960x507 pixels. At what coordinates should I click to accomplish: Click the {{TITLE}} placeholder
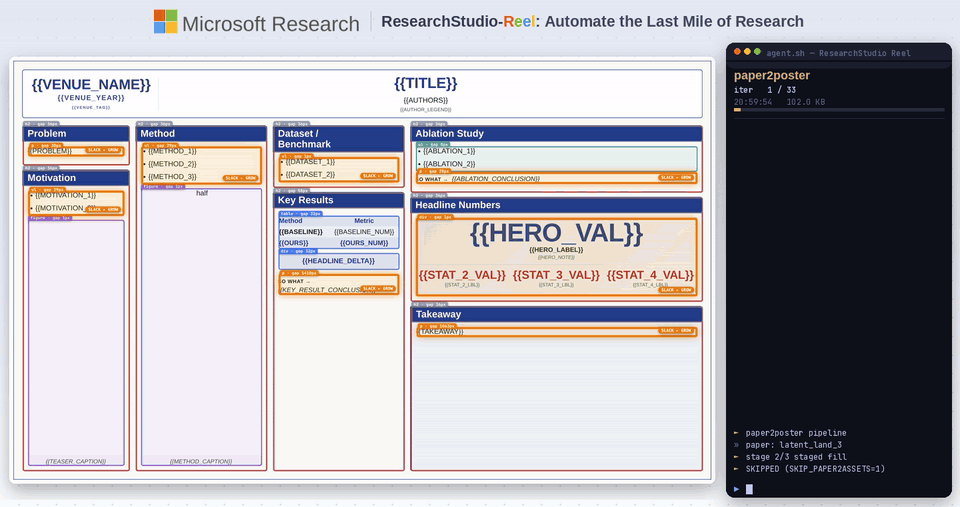[x=426, y=83]
